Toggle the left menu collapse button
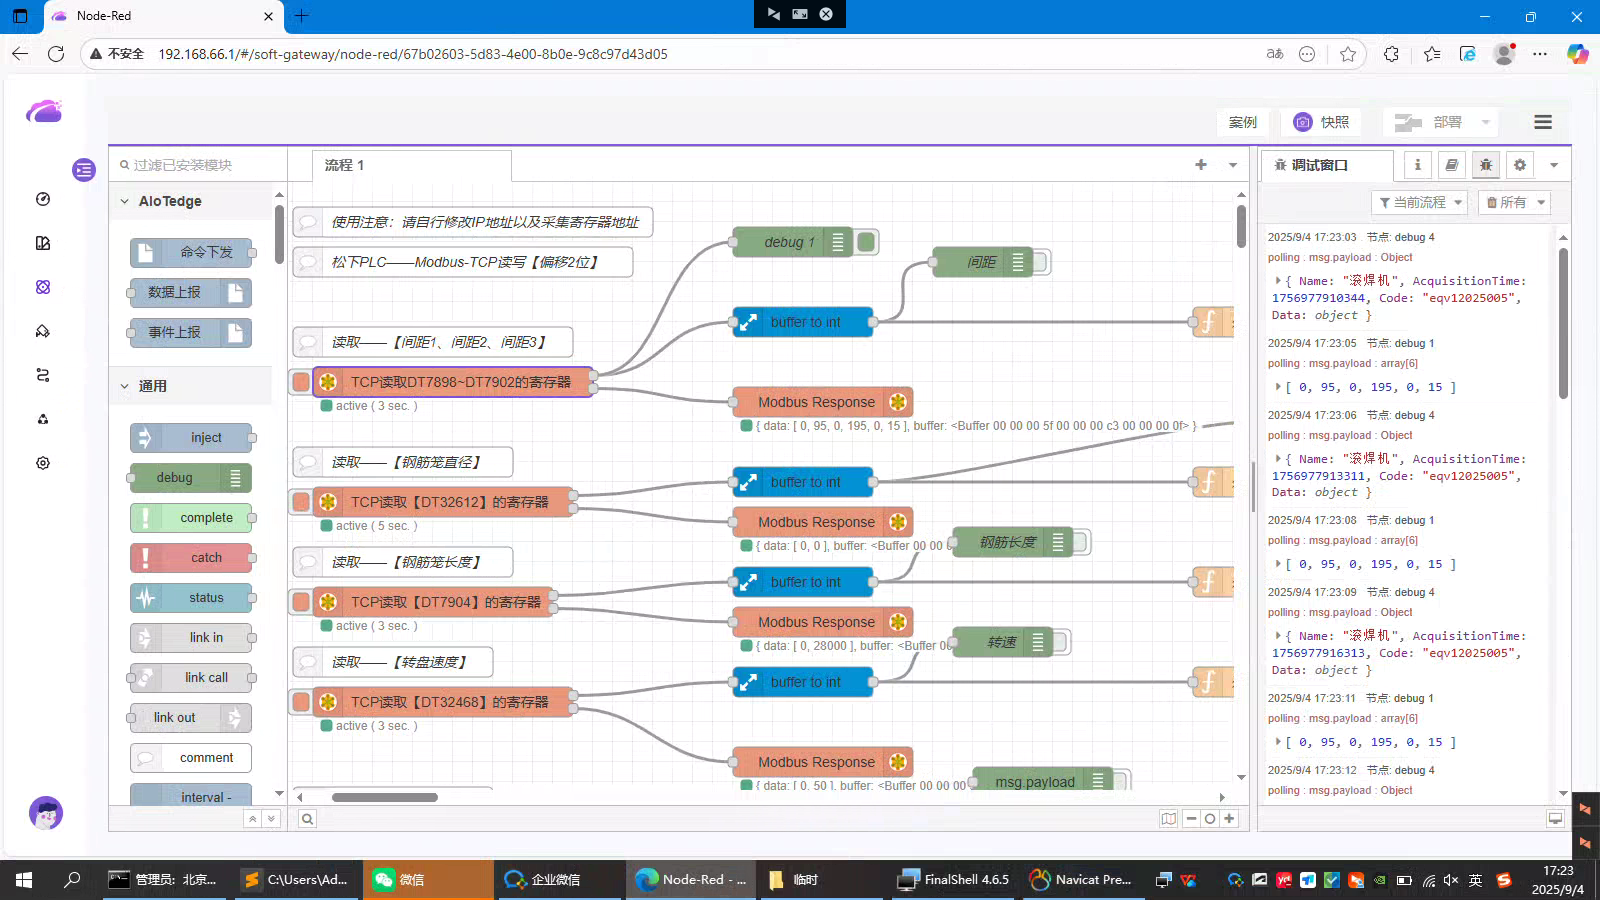Image resolution: width=1600 pixels, height=900 pixels. click(83, 170)
